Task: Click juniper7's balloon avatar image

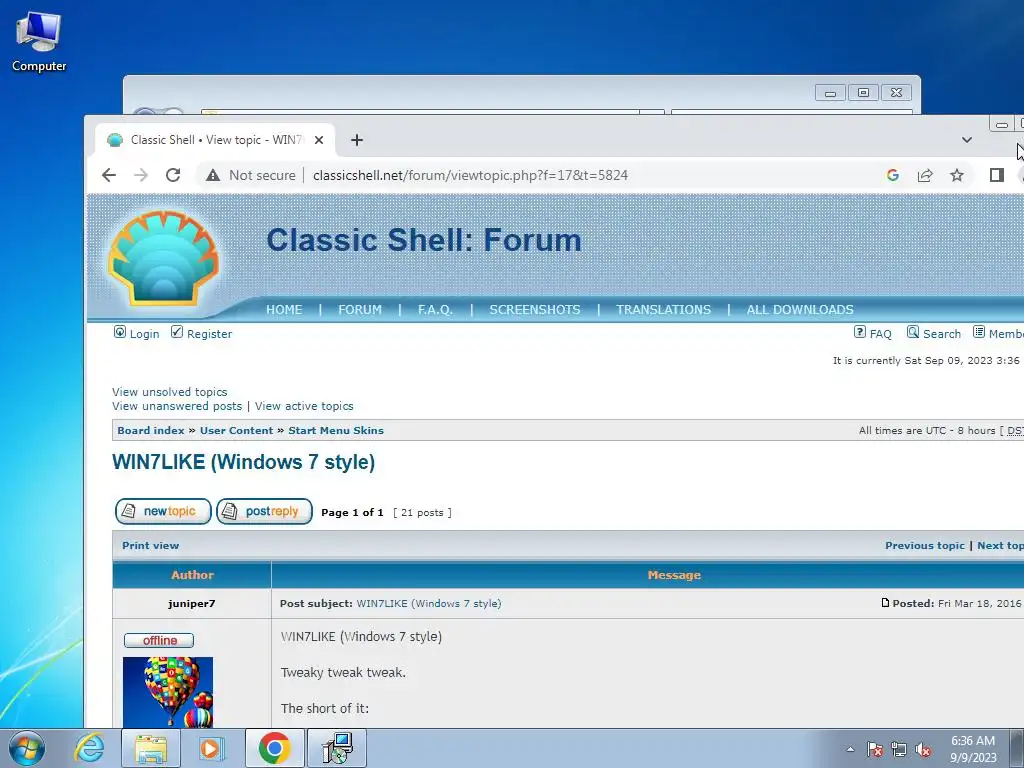Action: coord(168,692)
